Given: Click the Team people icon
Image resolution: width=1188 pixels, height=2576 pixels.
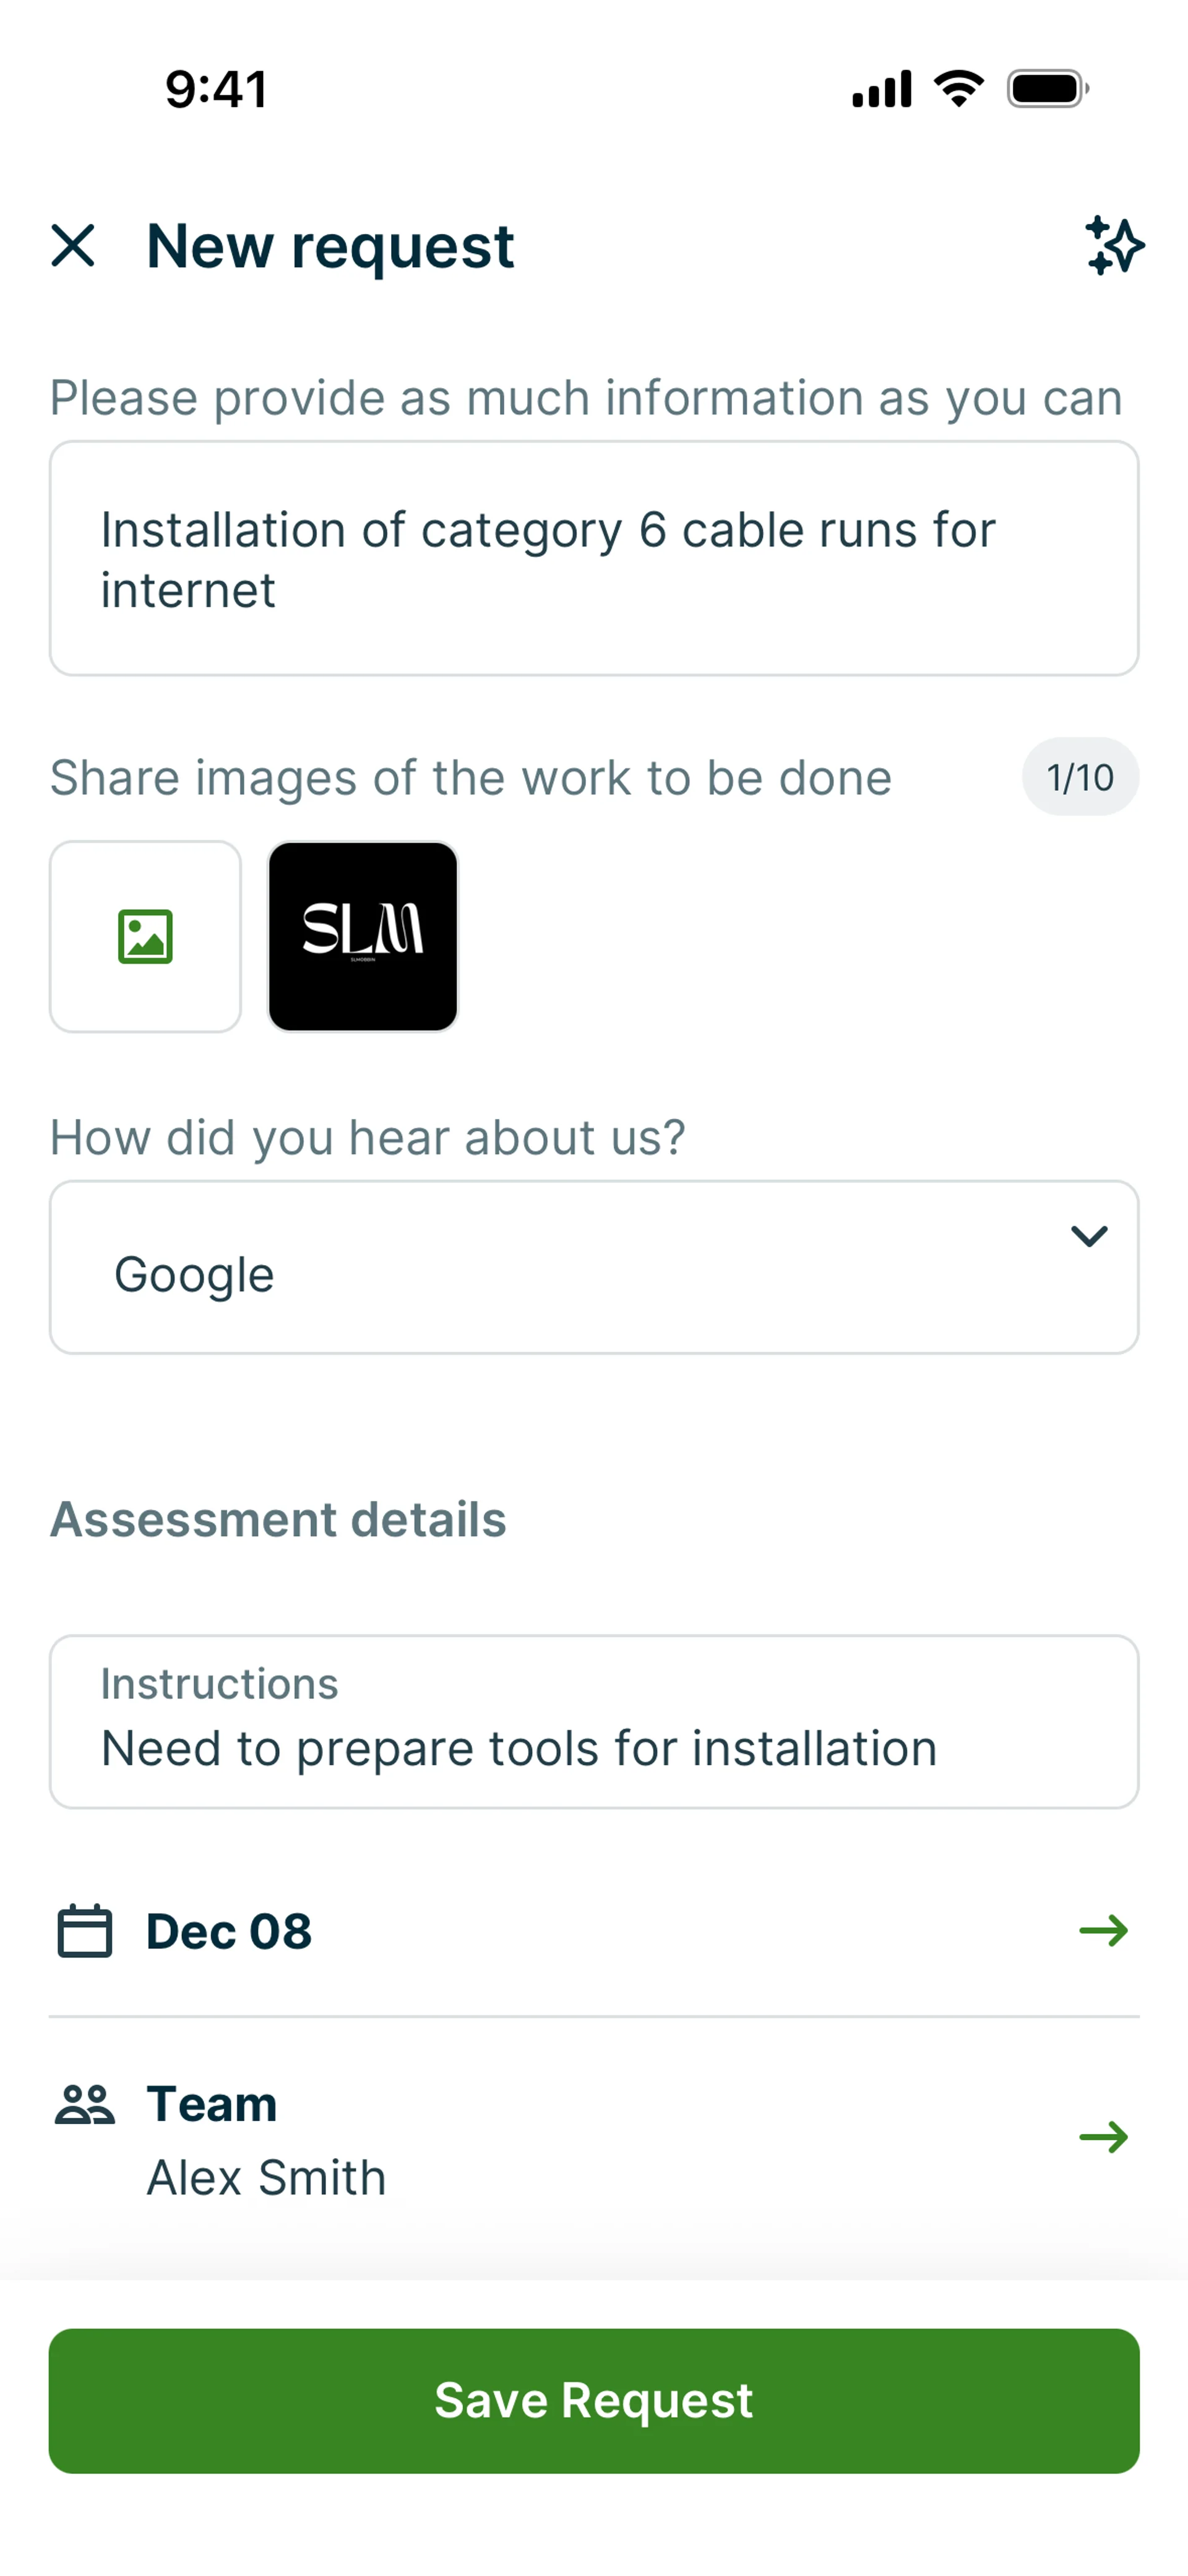Looking at the screenshot, I should click(85, 2104).
